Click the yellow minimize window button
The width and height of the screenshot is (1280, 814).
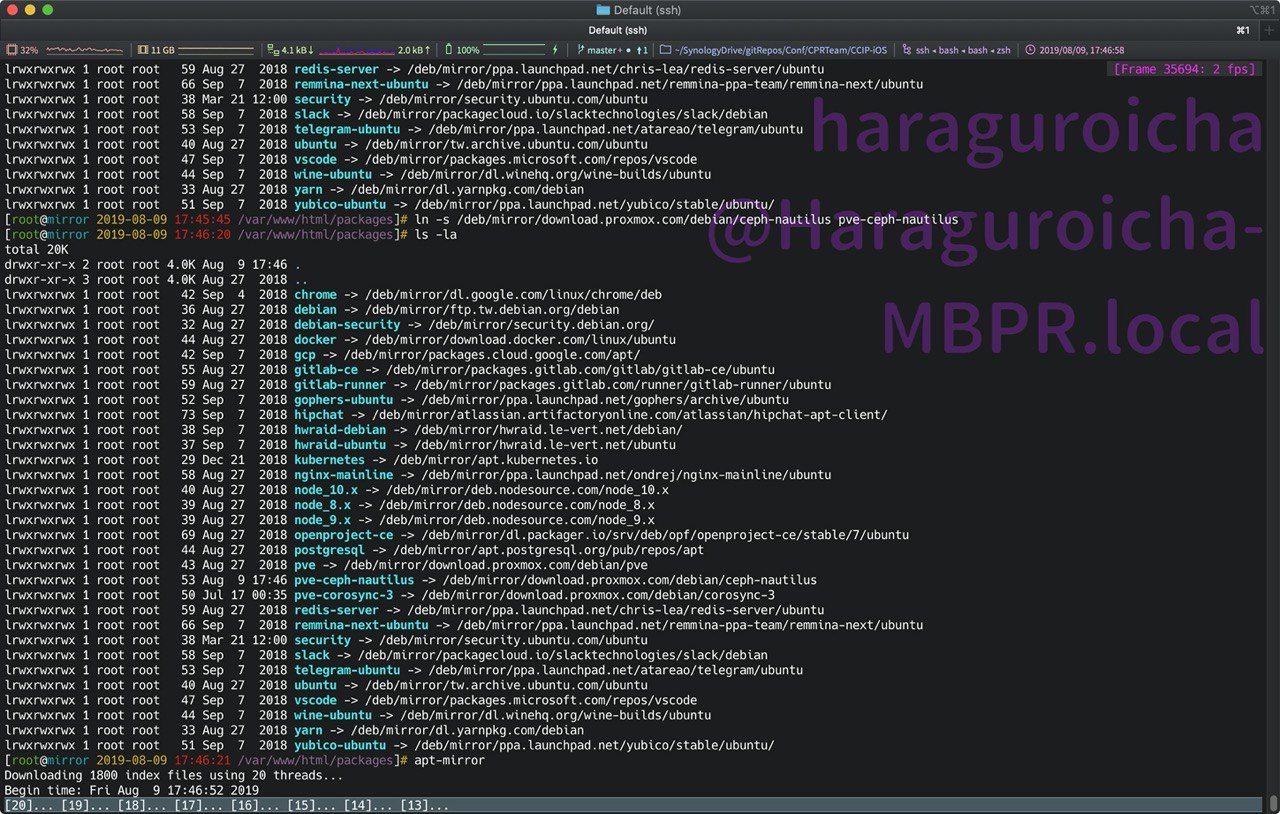[30, 10]
